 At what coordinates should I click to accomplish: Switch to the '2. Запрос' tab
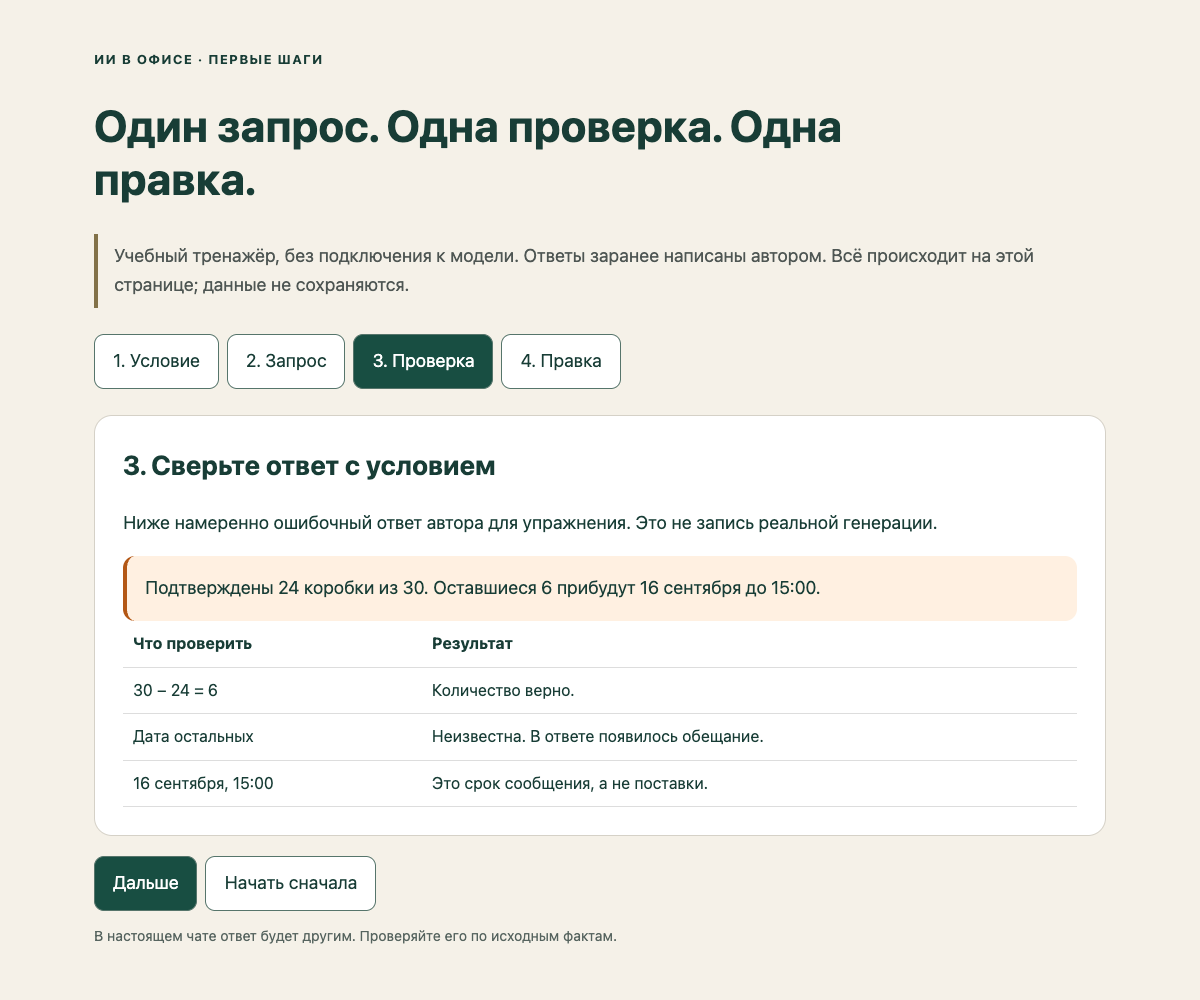coord(286,361)
